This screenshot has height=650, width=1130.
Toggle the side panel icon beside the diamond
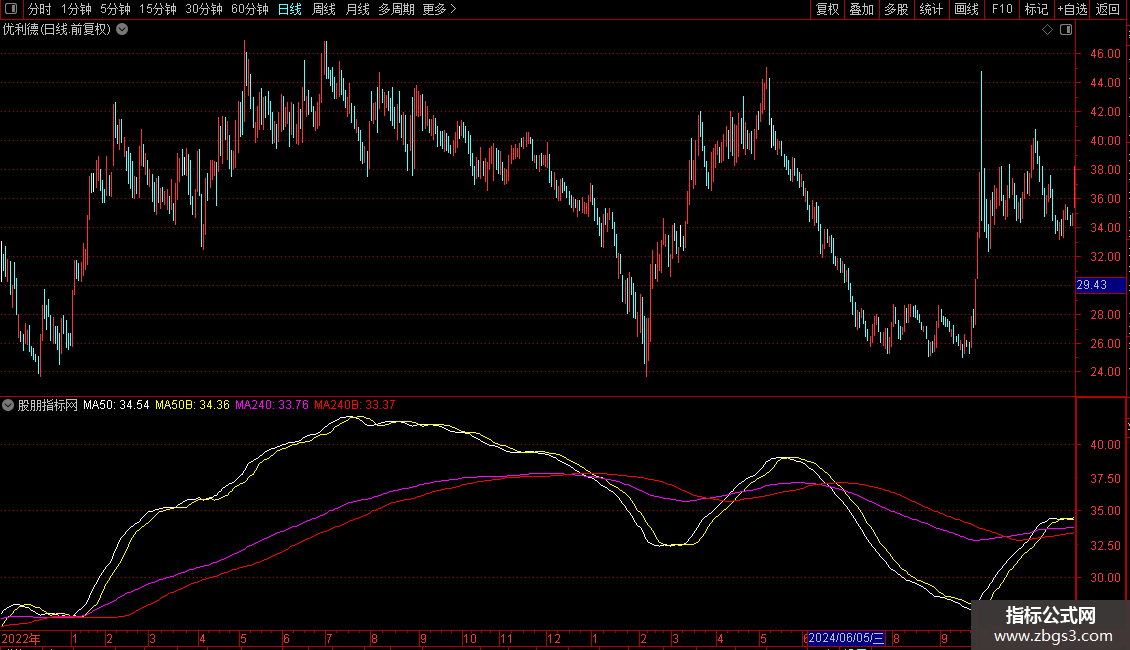point(1063,30)
